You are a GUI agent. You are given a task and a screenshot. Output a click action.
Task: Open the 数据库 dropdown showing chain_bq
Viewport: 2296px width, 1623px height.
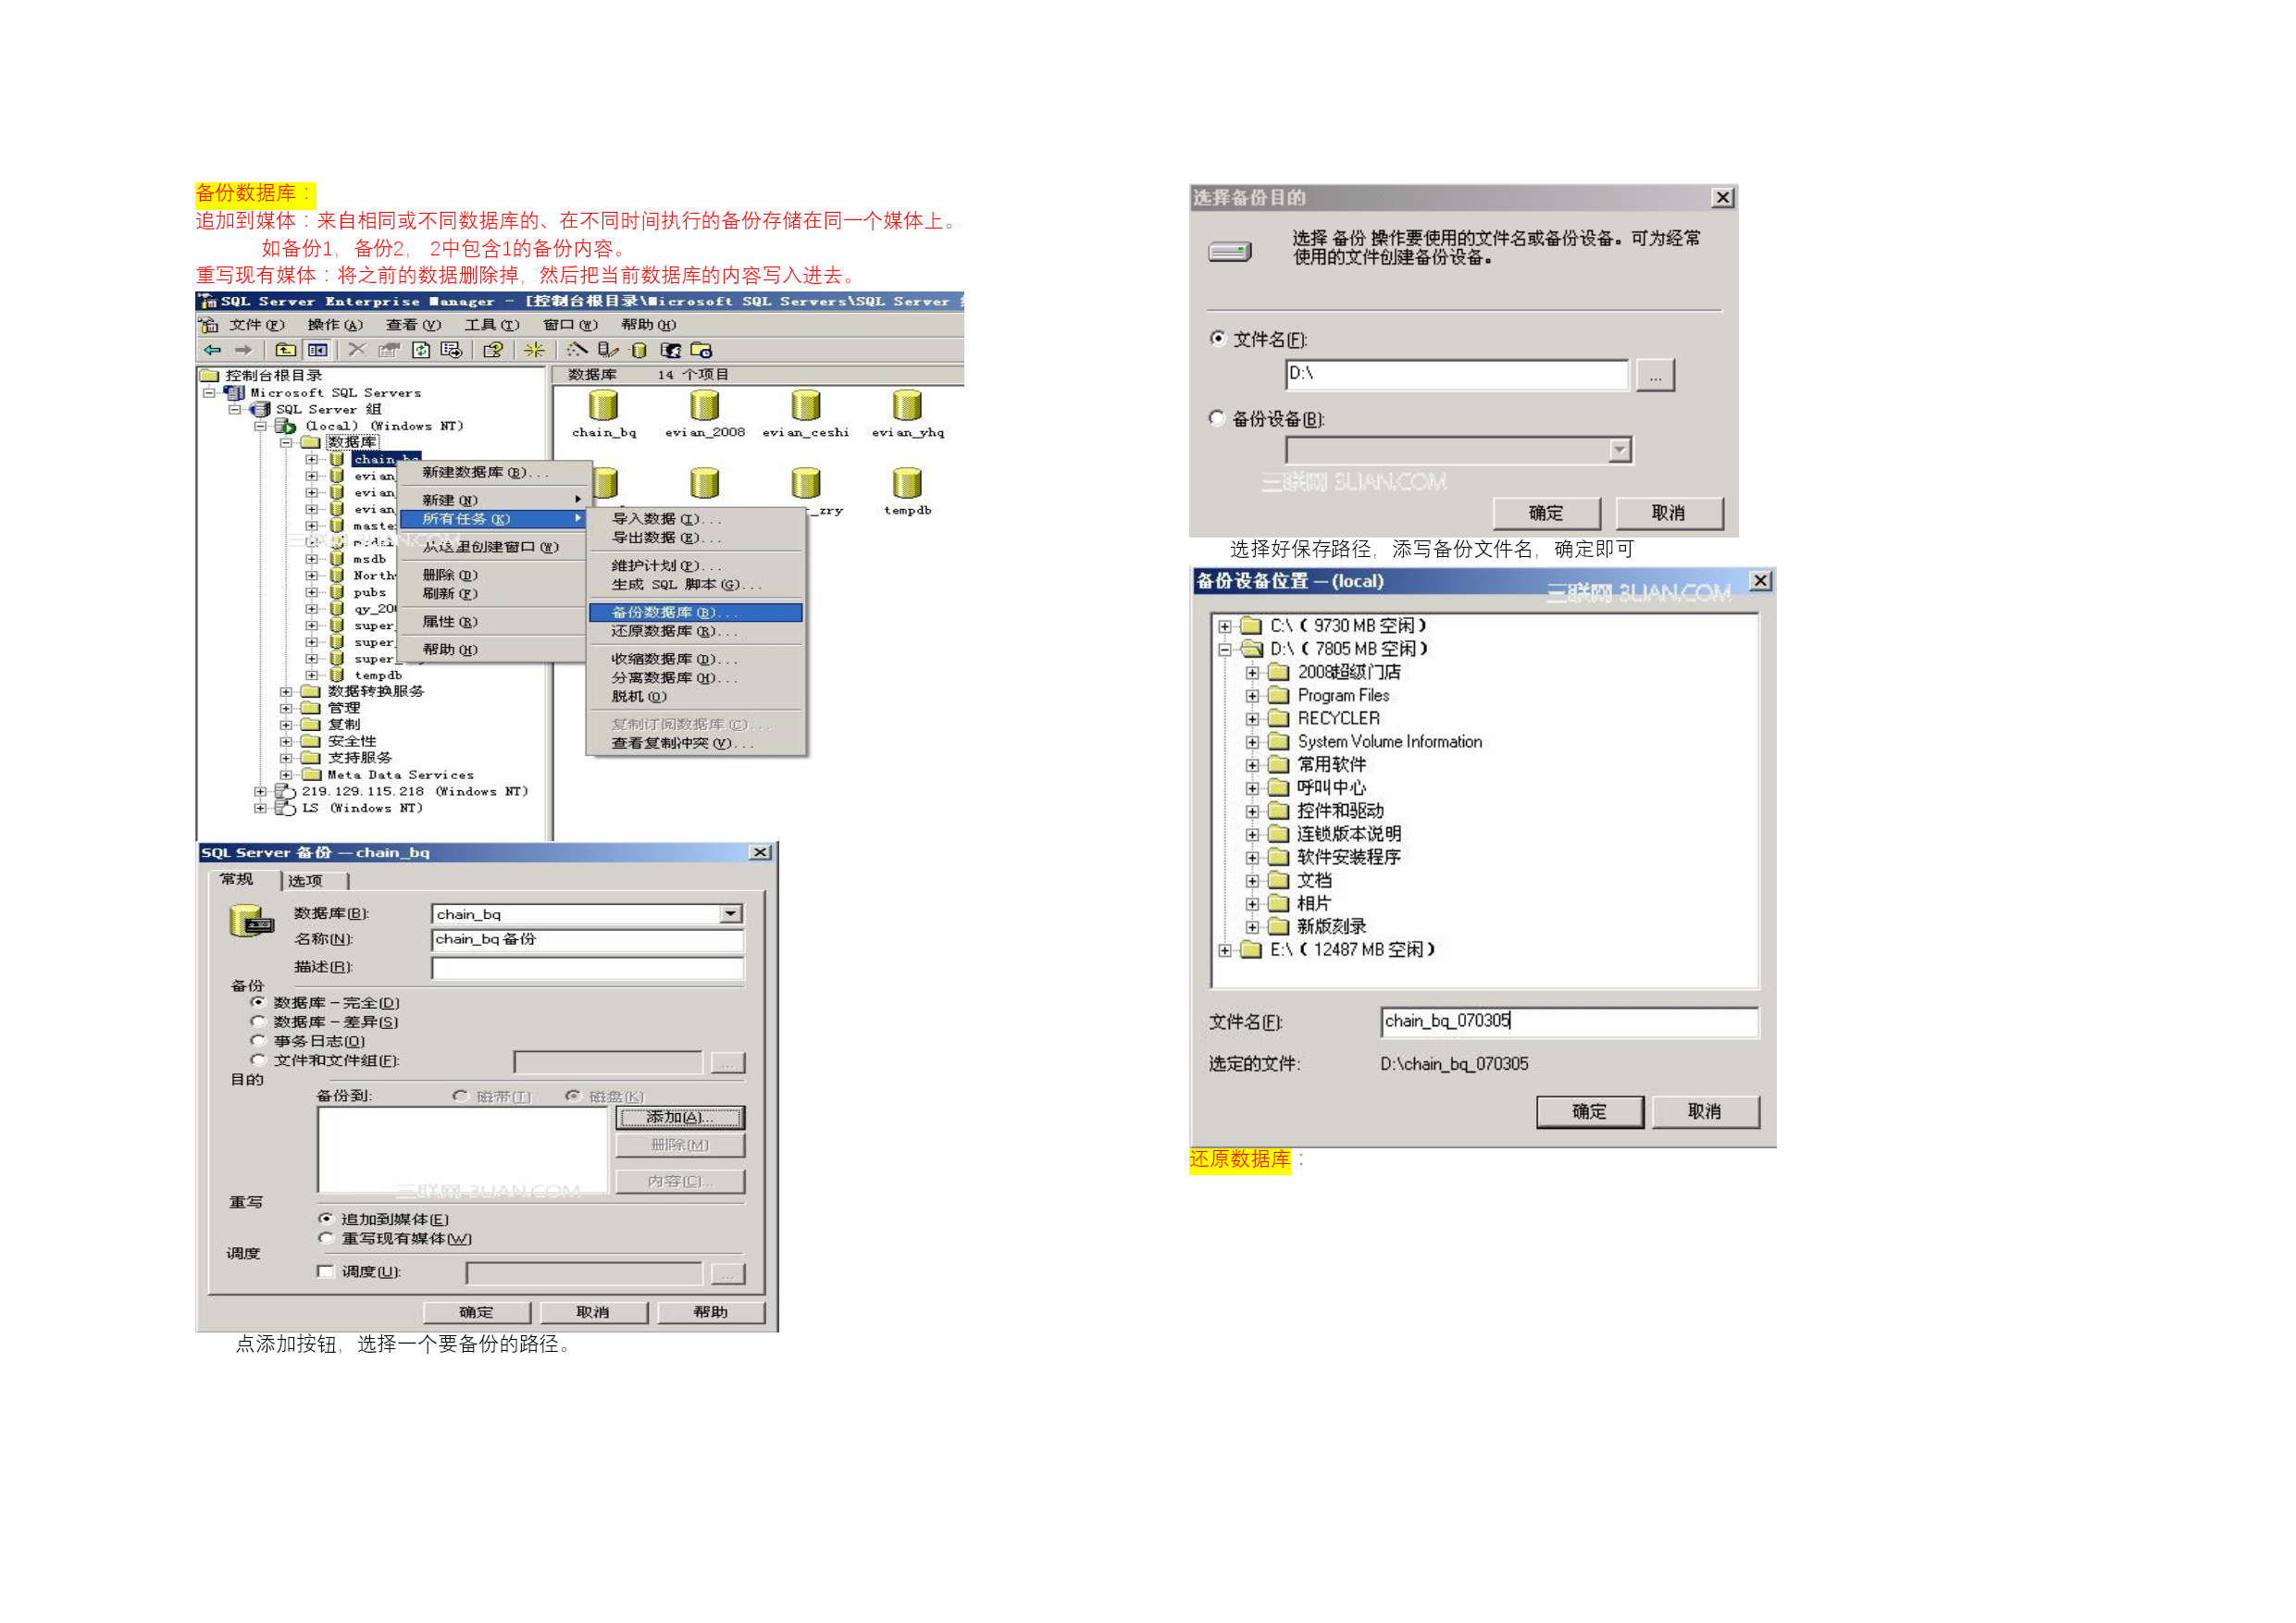pos(731,914)
